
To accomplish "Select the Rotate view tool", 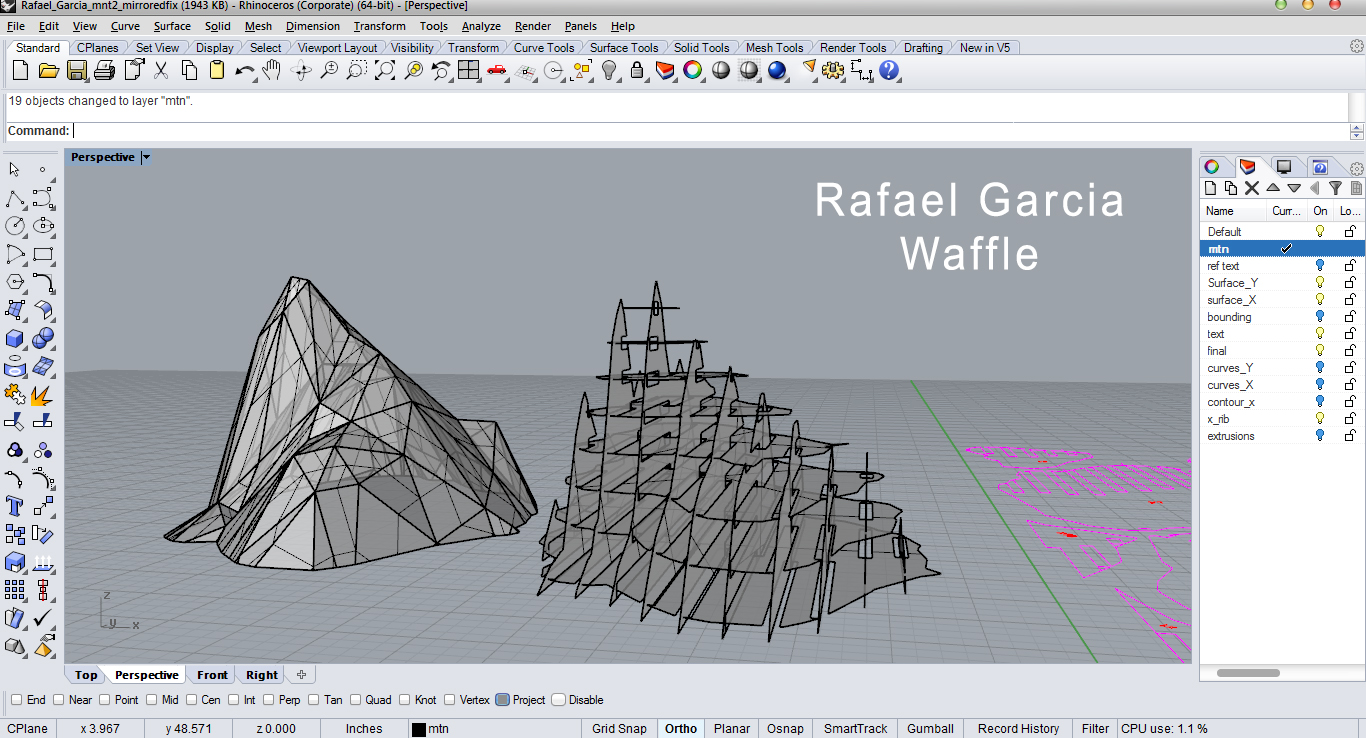I will pyautogui.click(x=301, y=70).
